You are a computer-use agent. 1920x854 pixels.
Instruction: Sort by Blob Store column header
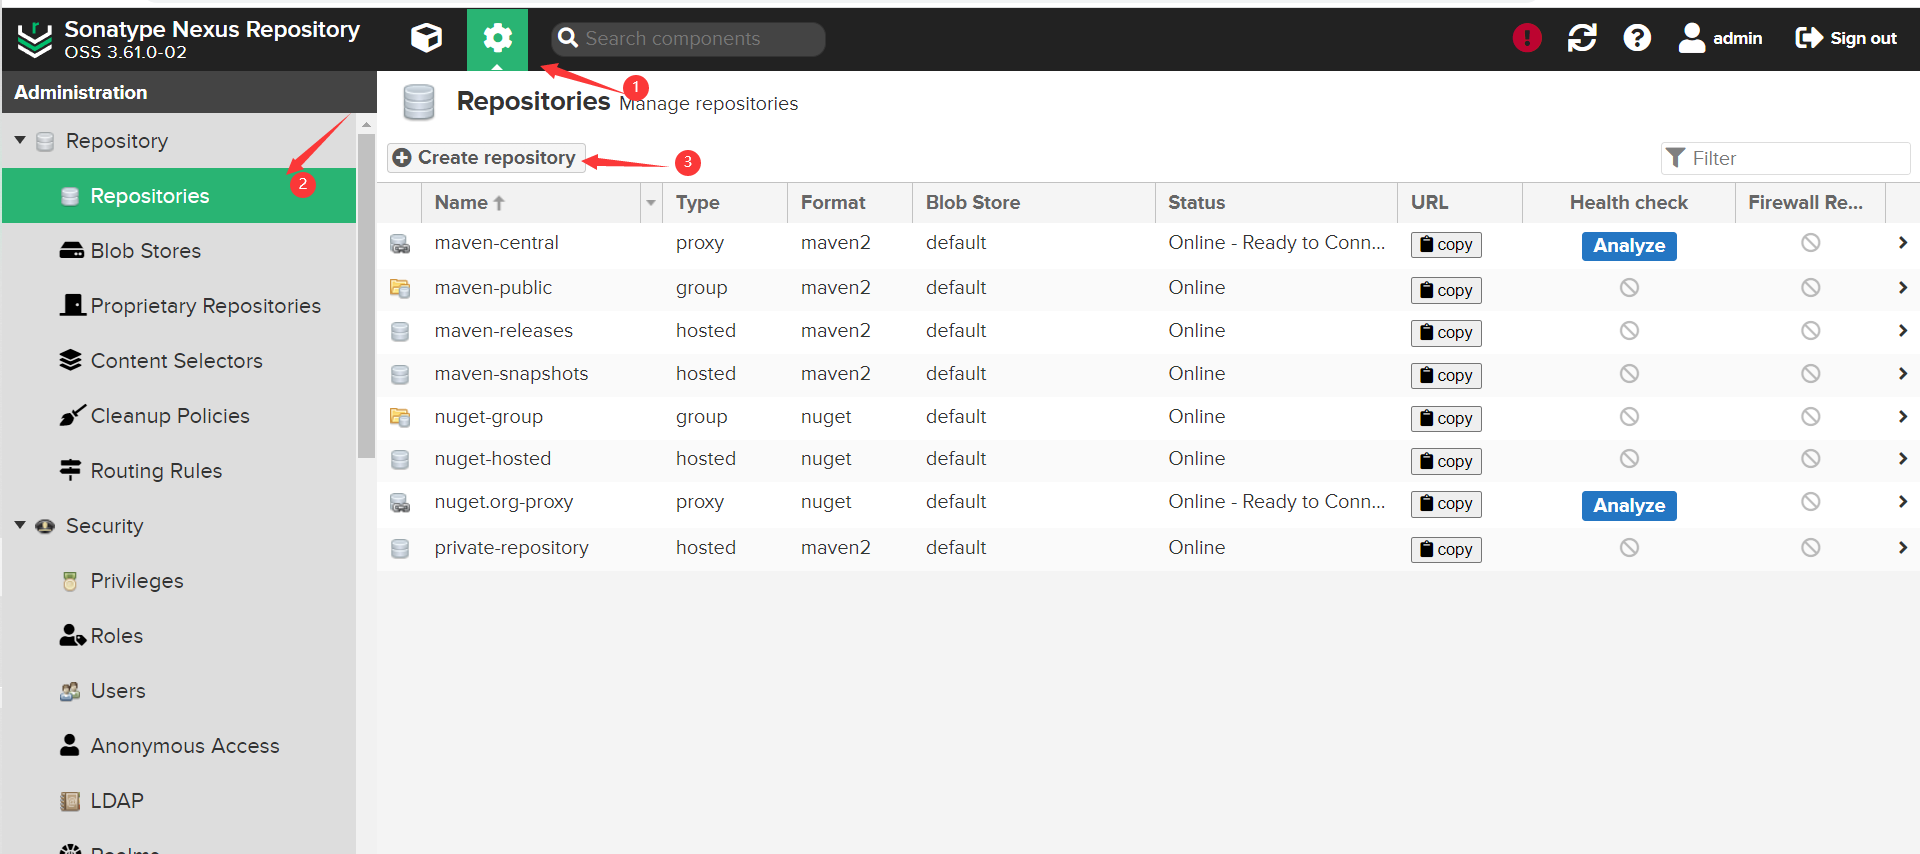tap(1034, 203)
